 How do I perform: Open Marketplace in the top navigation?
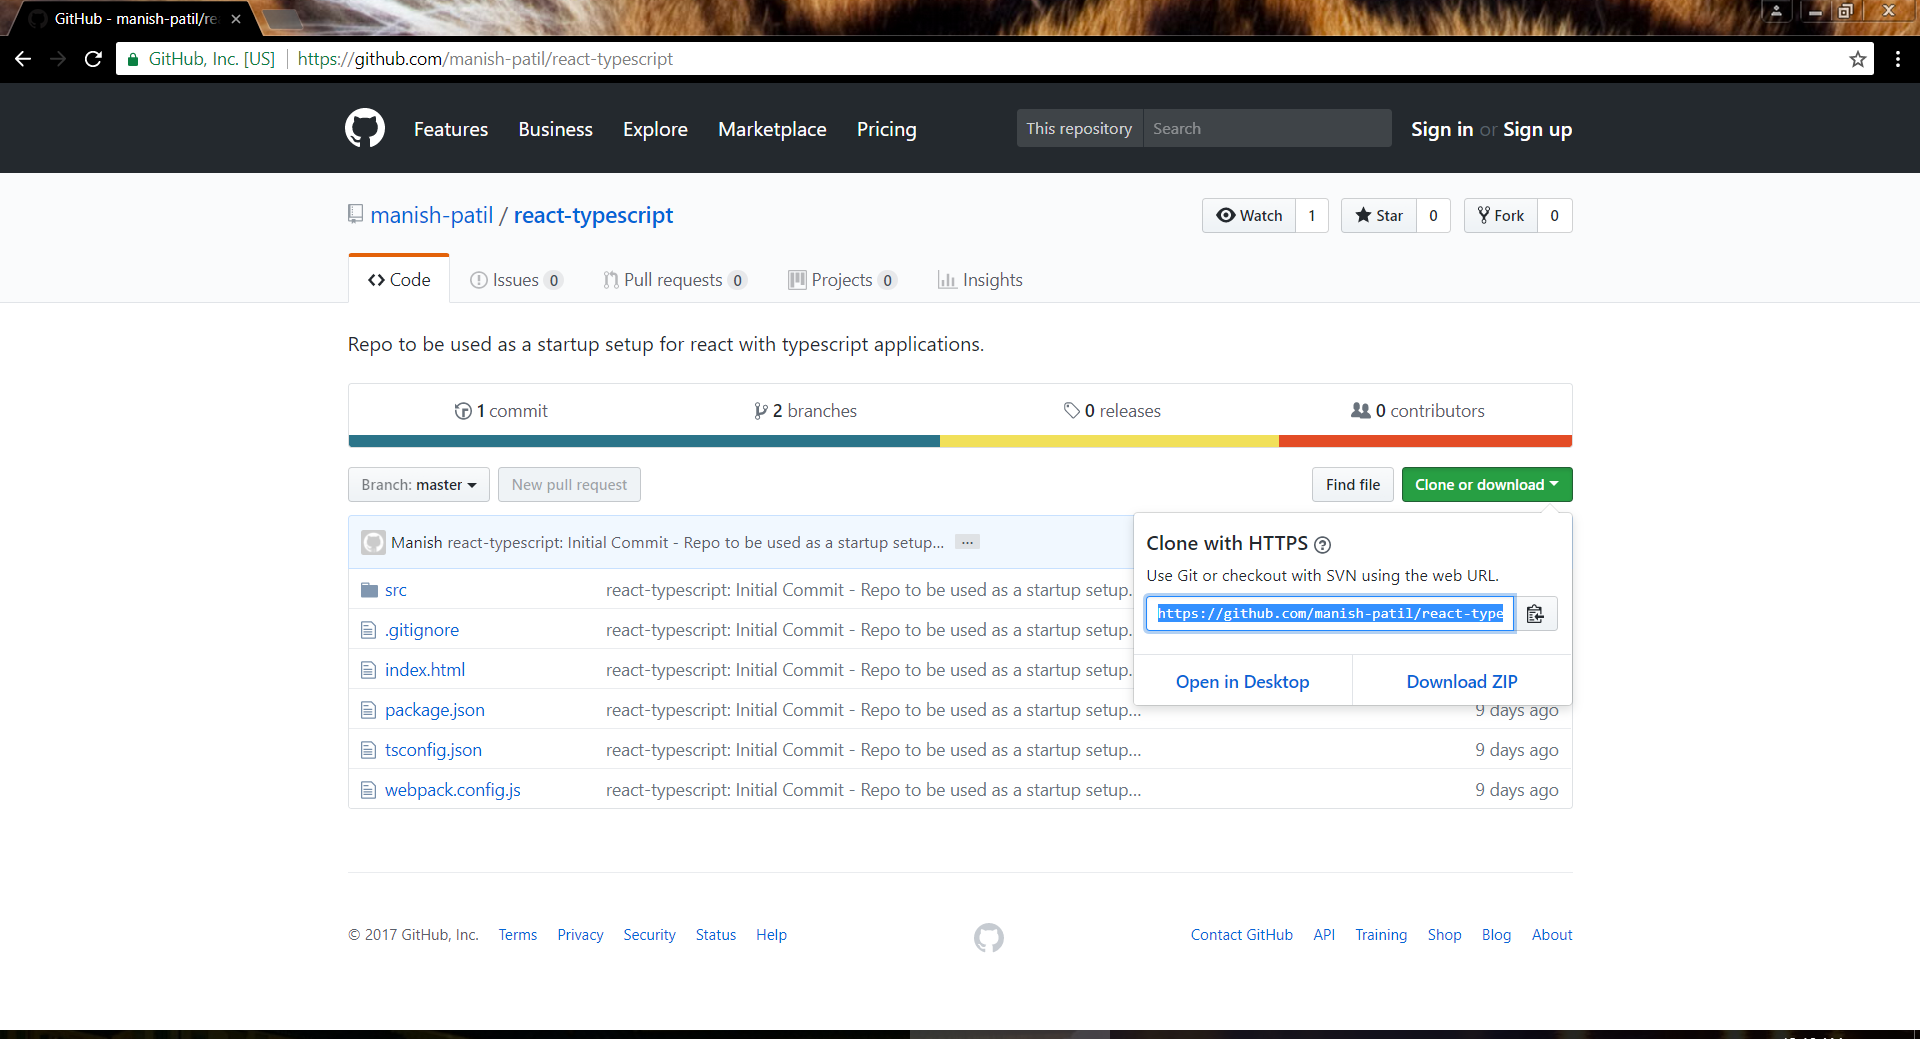772,129
